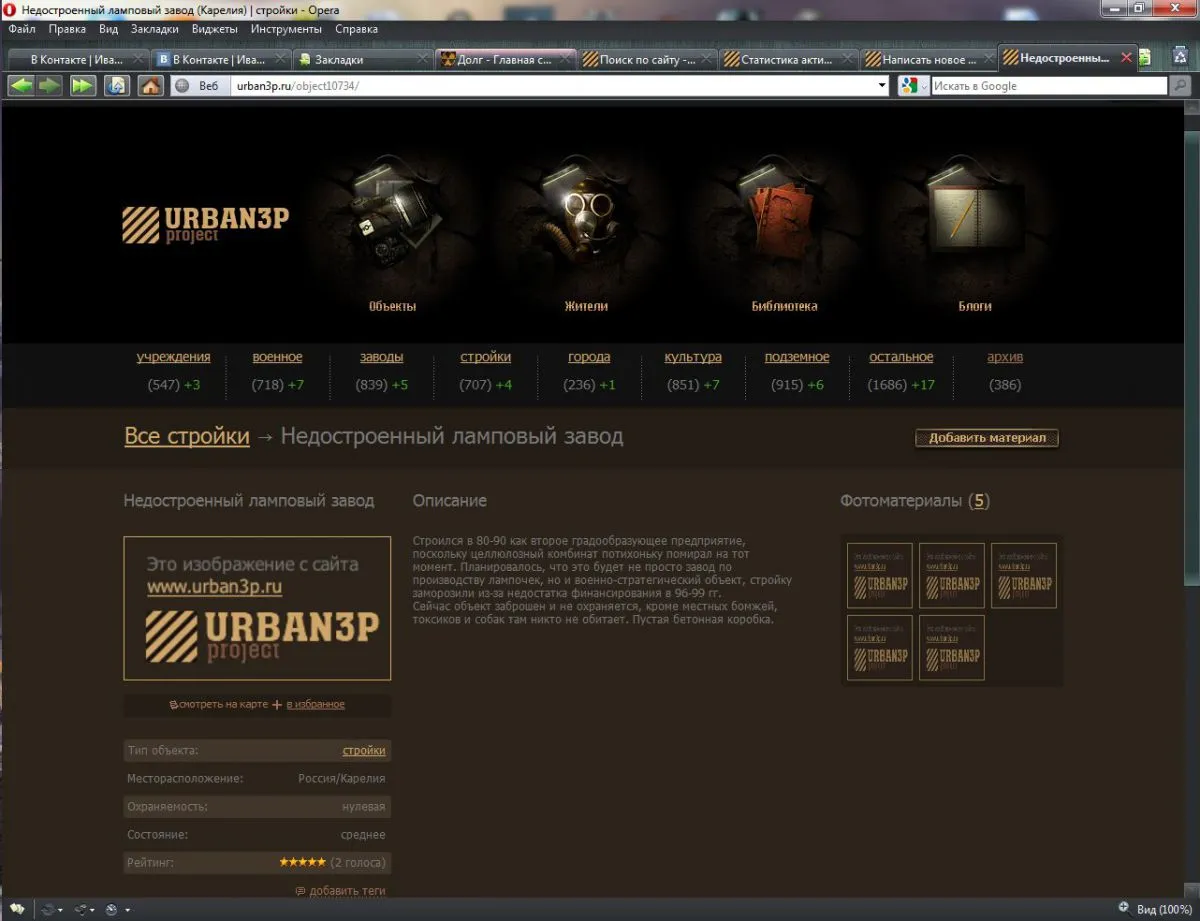Click the photo count (5) link
The width and height of the screenshot is (1200, 921).
click(x=980, y=501)
